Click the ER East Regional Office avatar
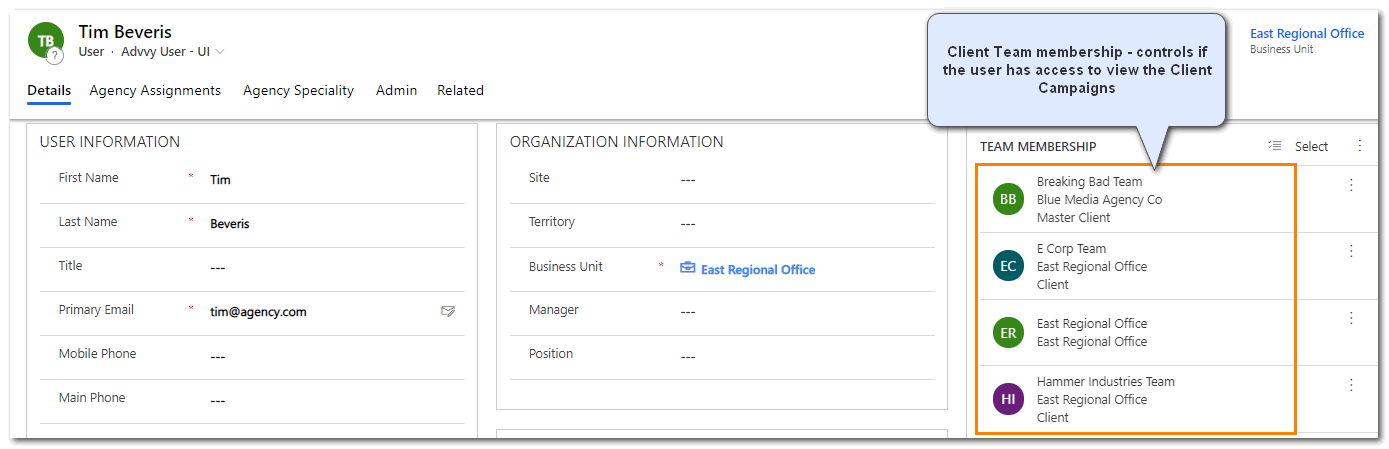This screenshot has width=1389, height=449. (x=1008, y=333)
